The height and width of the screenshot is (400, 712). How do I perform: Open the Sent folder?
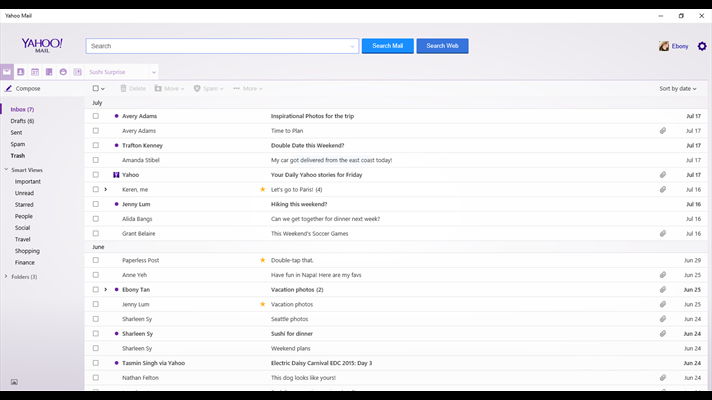[x=16, y=133]
